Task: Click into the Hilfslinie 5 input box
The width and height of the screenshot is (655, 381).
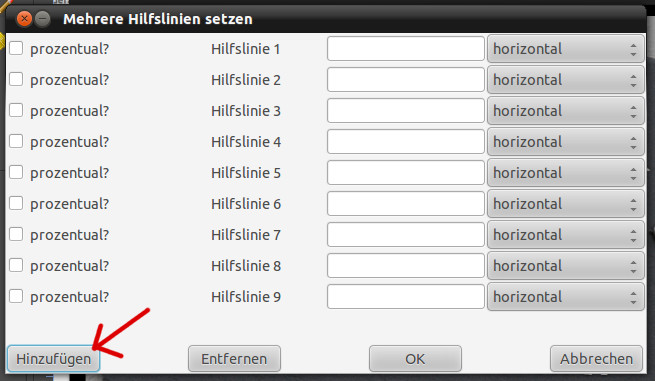Action: [406, 173]
